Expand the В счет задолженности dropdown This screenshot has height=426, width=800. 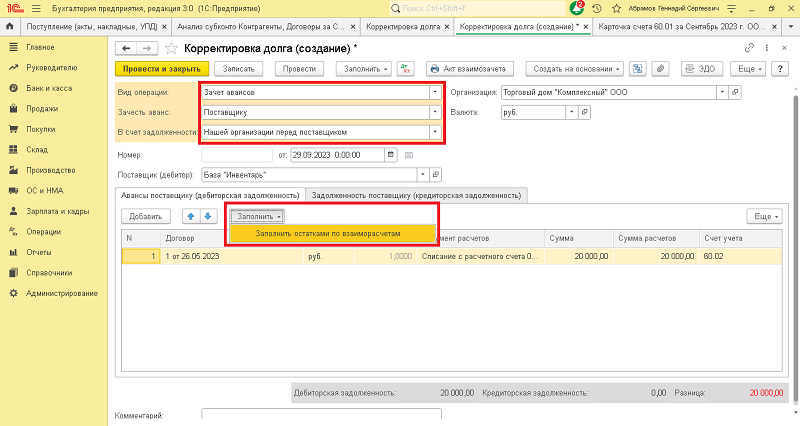[435, 131]
